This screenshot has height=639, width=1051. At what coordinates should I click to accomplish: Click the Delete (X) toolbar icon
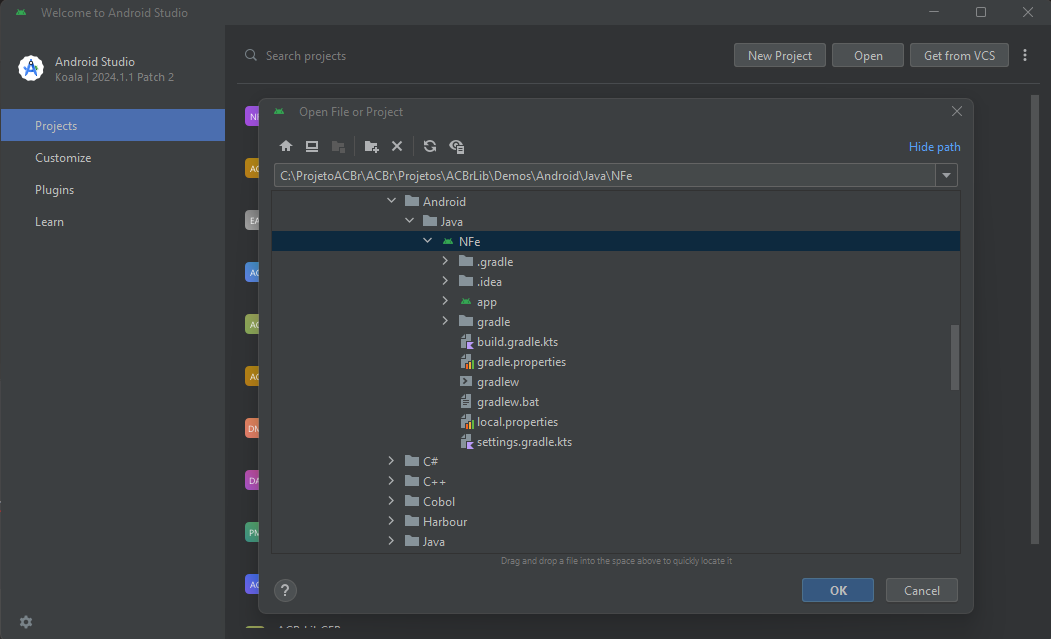(397, 146)
